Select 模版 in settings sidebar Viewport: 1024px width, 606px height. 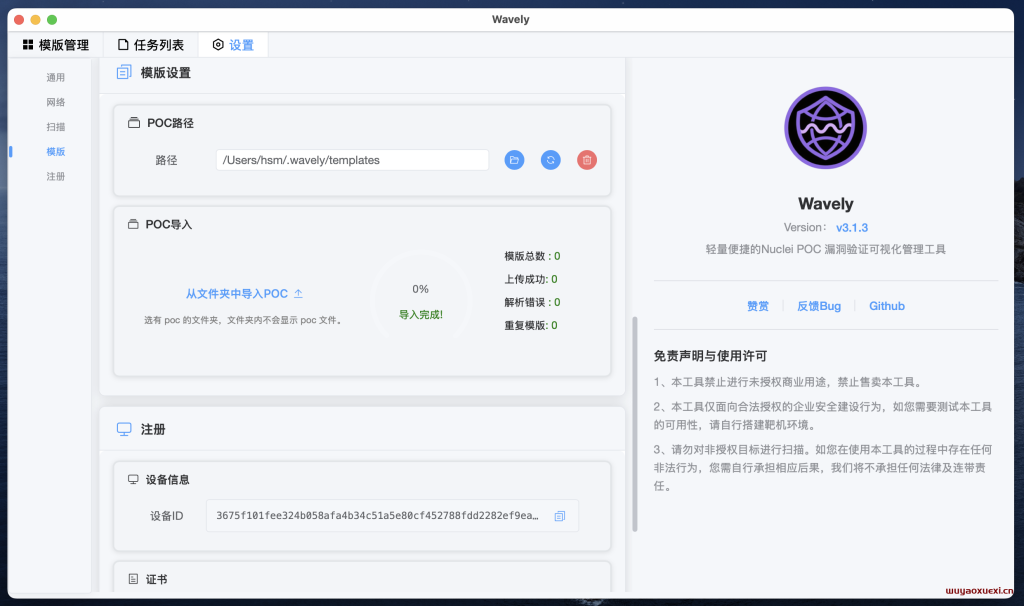pyautogui.click(x=56, y=152)
